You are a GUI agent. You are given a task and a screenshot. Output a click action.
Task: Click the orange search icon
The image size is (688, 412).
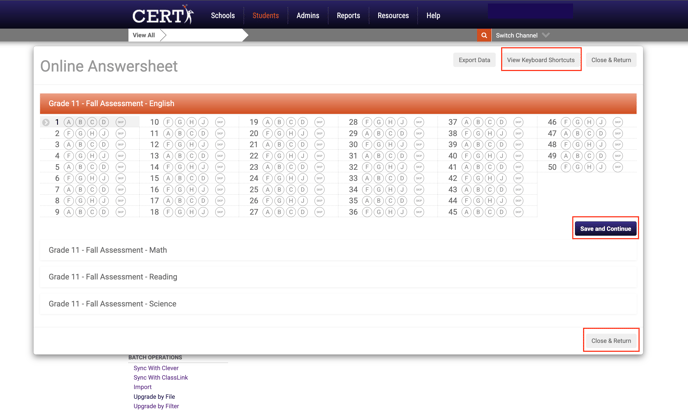click(x=484, y=35)
